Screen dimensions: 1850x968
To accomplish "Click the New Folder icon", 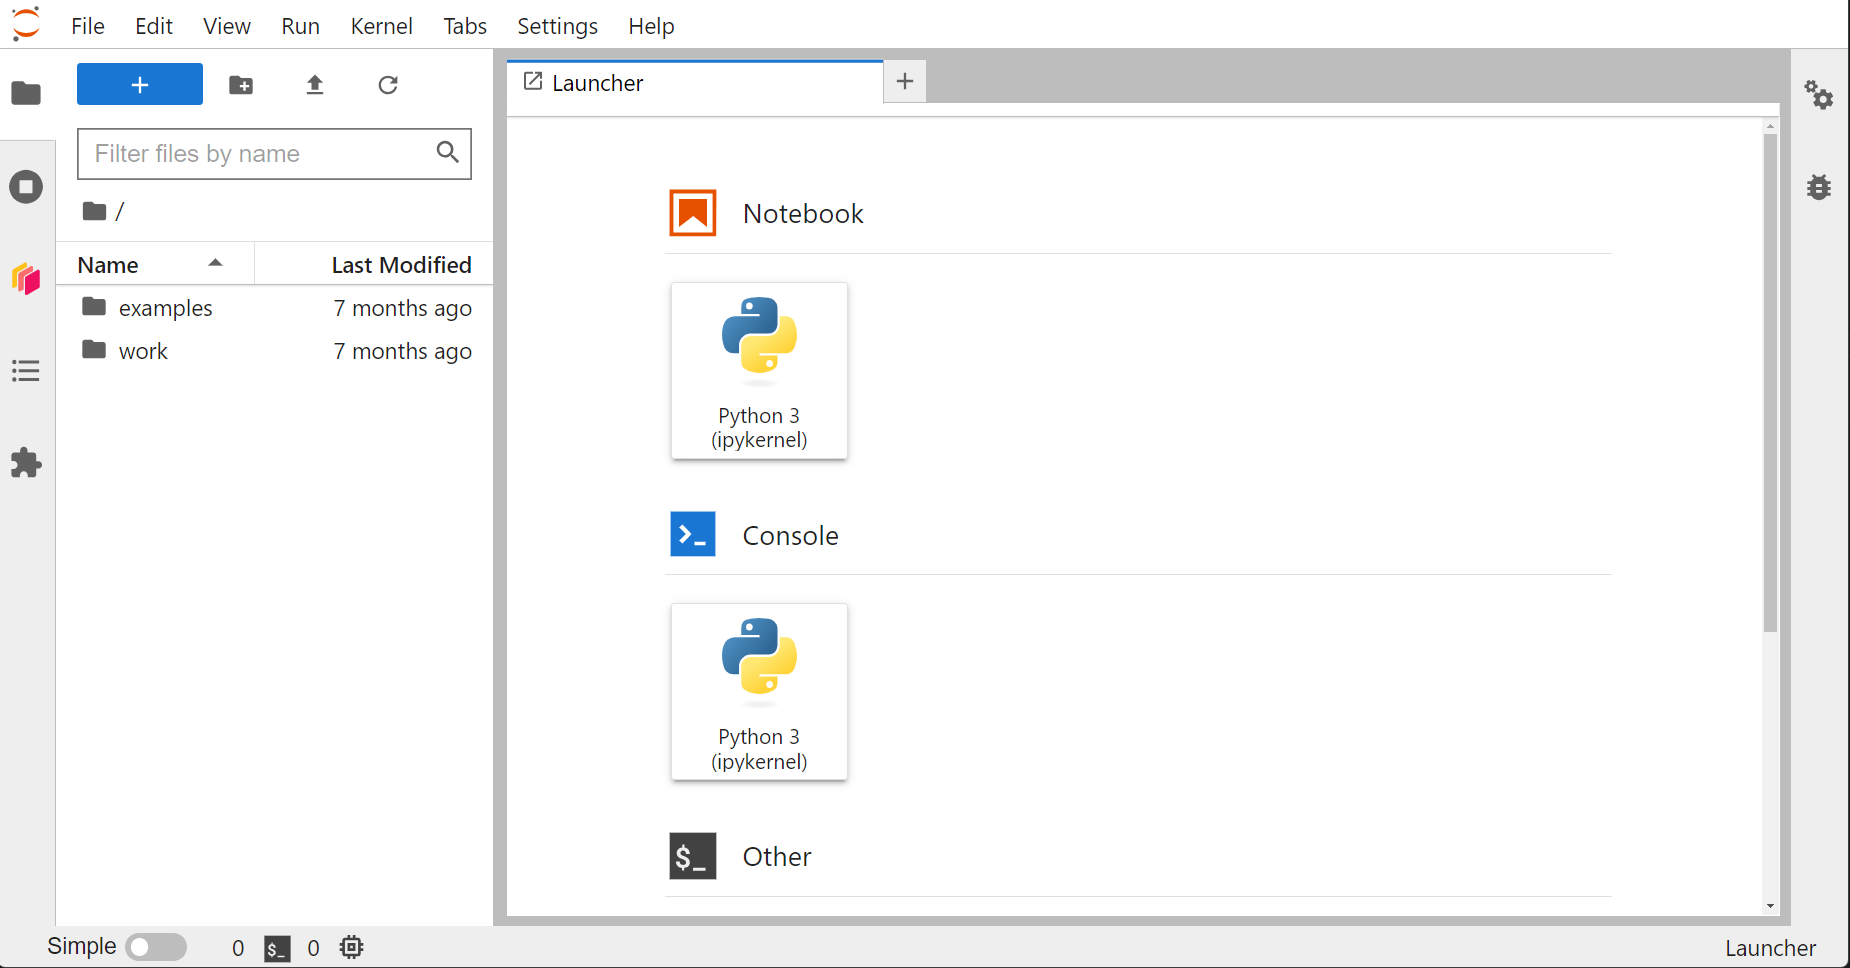I will [241, 85].
